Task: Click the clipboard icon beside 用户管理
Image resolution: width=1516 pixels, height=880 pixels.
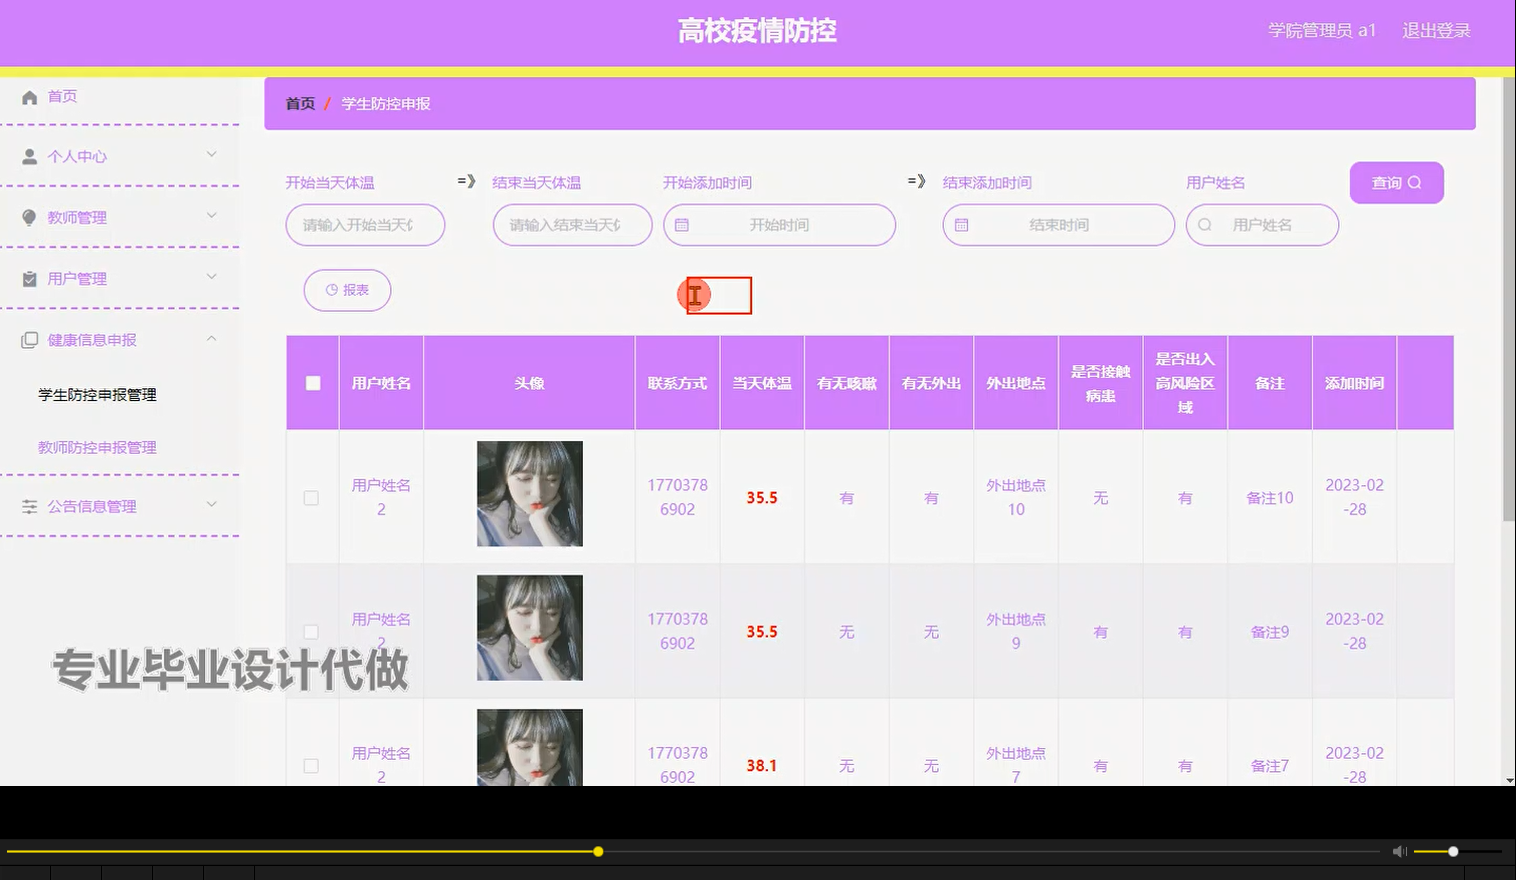Action: [30, 279]
